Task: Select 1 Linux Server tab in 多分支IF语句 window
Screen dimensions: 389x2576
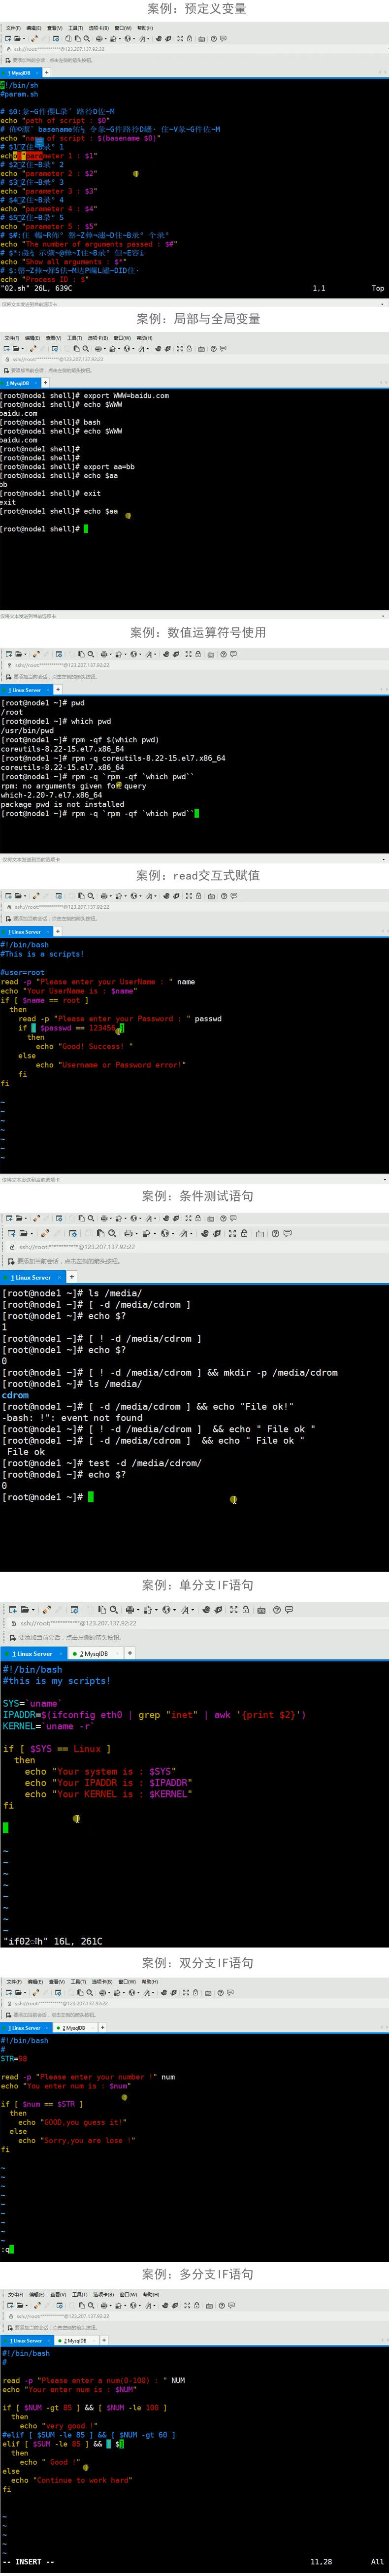Action: coord(25,2341)
